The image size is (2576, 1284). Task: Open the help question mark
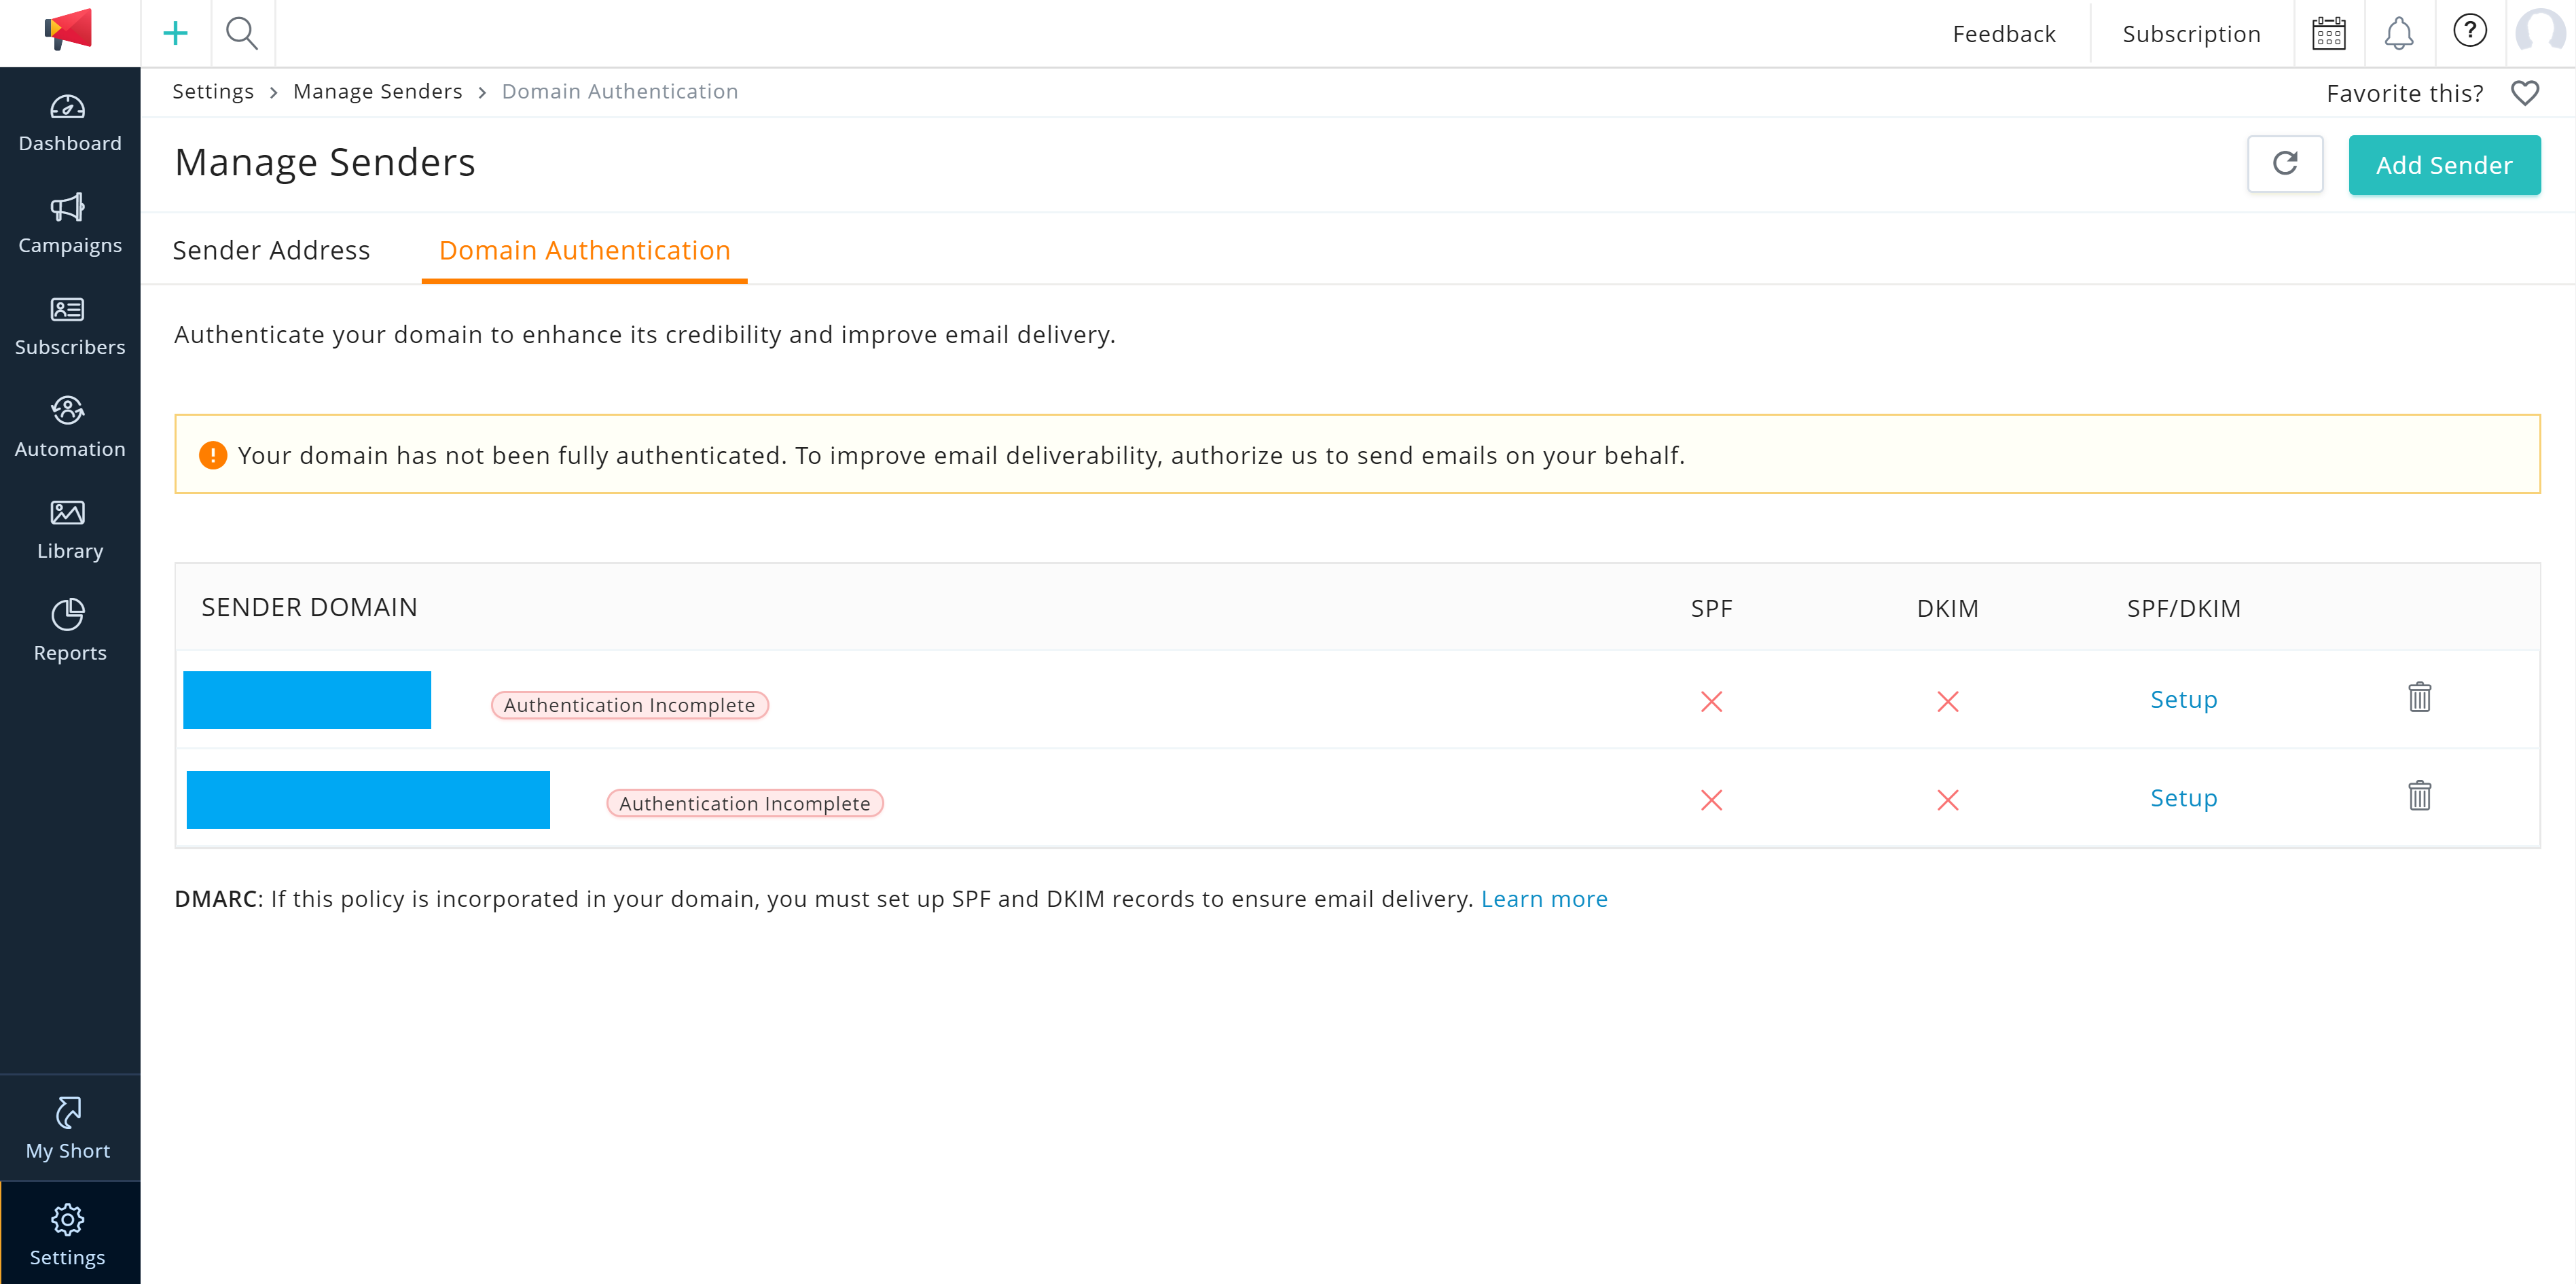(x=2469, y=32)
